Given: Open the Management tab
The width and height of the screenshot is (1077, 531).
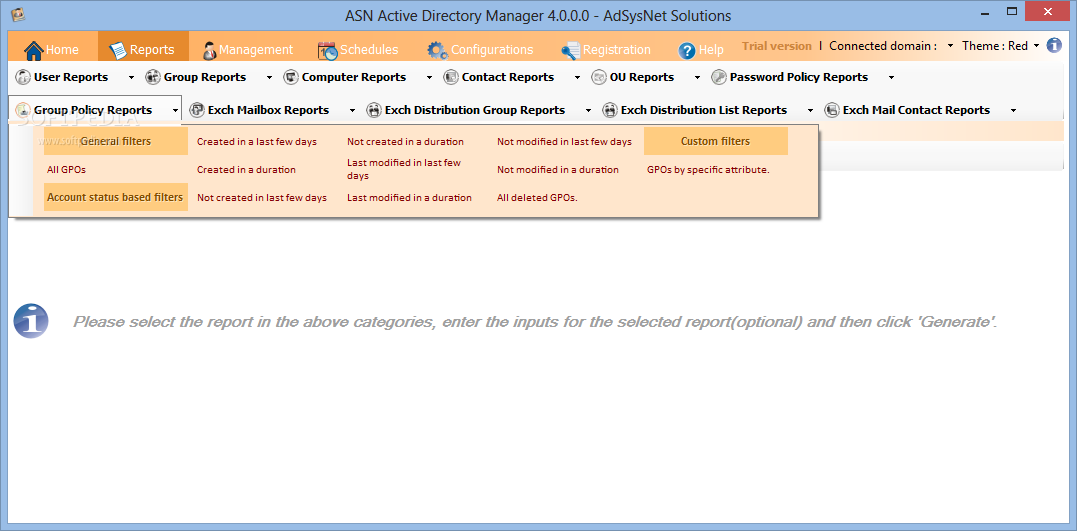Looking at the screenshot, I should coord(248,49).
